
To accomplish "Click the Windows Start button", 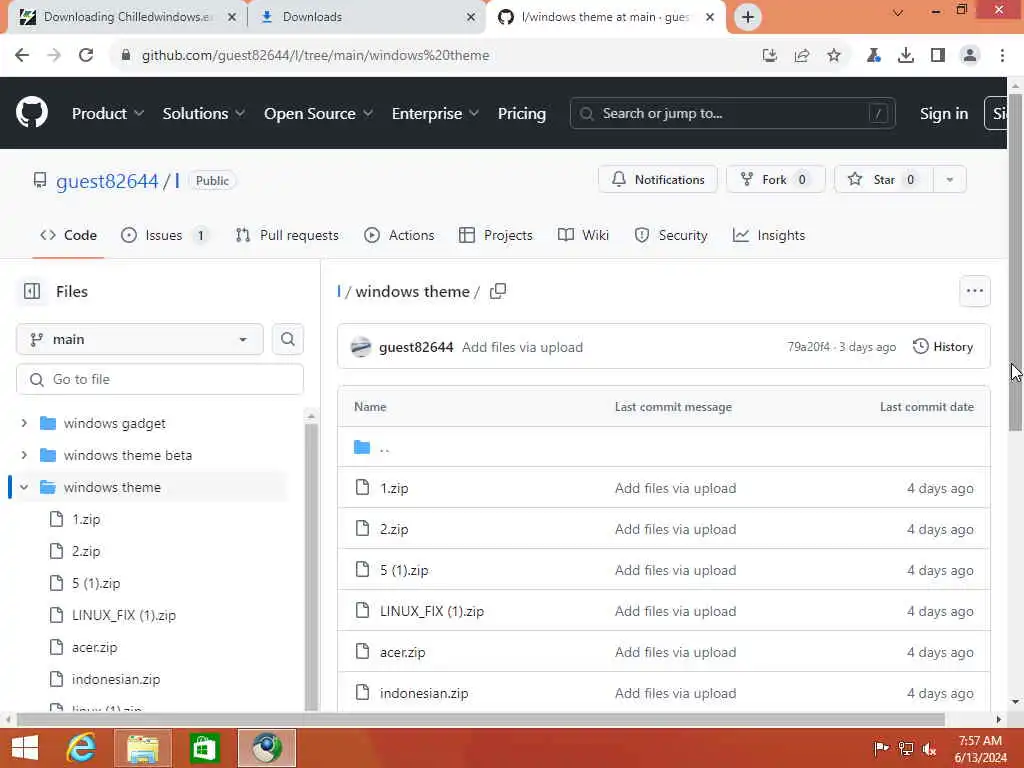I will (x=25, y=748).
